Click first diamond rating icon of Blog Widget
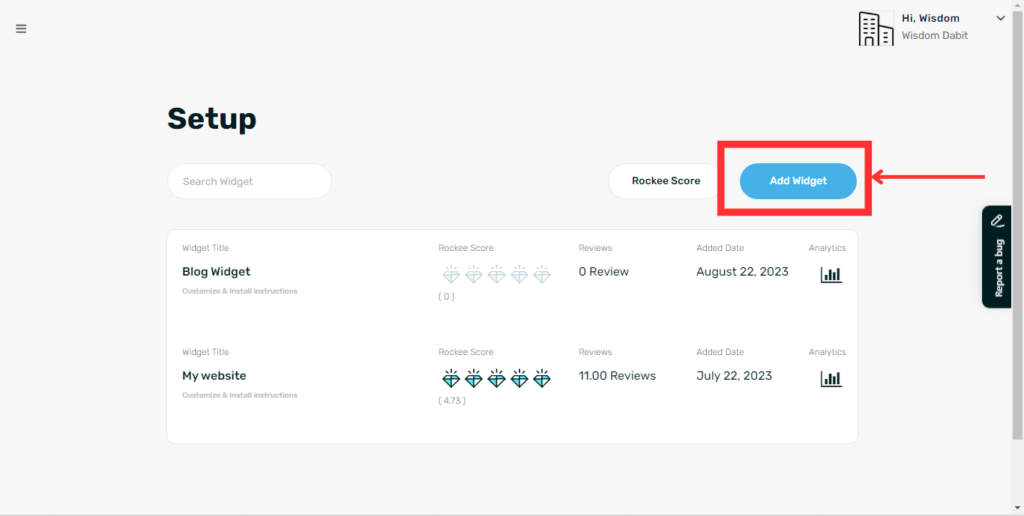Screen dimensions: 1024x516 click(451, 274)
